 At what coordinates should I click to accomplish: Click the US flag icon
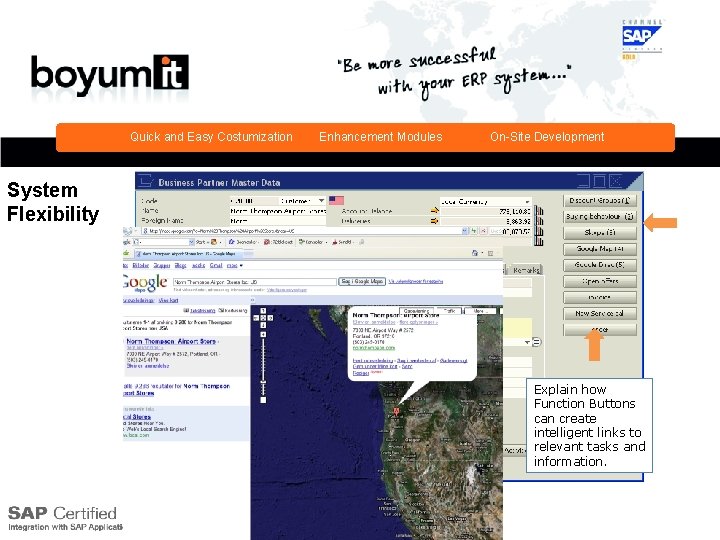pyautogui.click(x=336, y=201)
